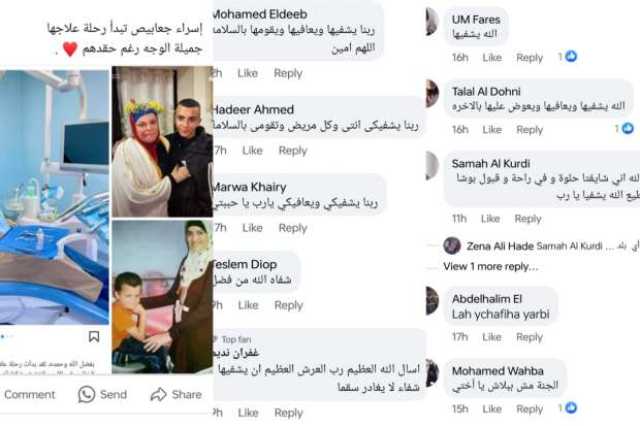The height and width of the screenshot is (426, 640).
Task: Click the Comment button under post
Action: (29, 395)
